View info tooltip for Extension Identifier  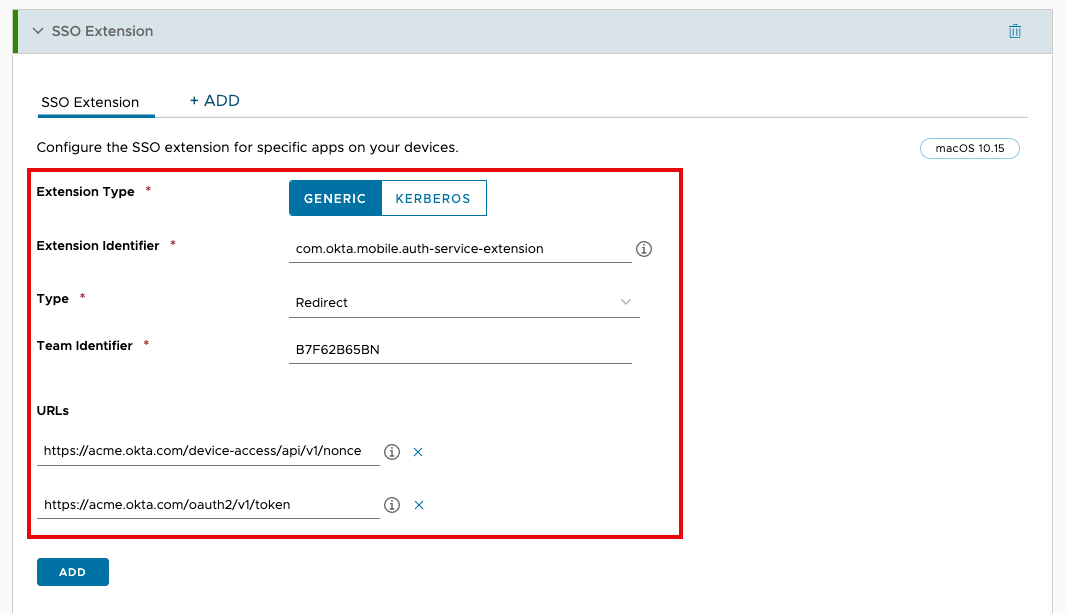pyautogui.click(x=644, y=248)
